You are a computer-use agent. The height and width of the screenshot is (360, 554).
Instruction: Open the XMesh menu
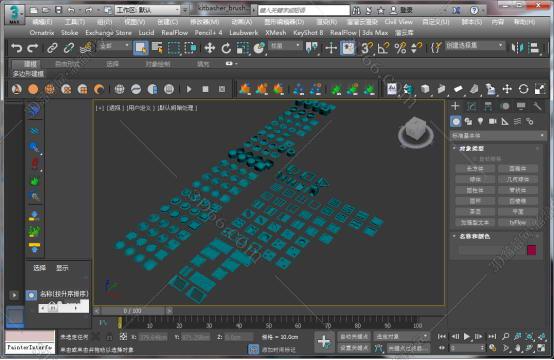pos(276,33)
